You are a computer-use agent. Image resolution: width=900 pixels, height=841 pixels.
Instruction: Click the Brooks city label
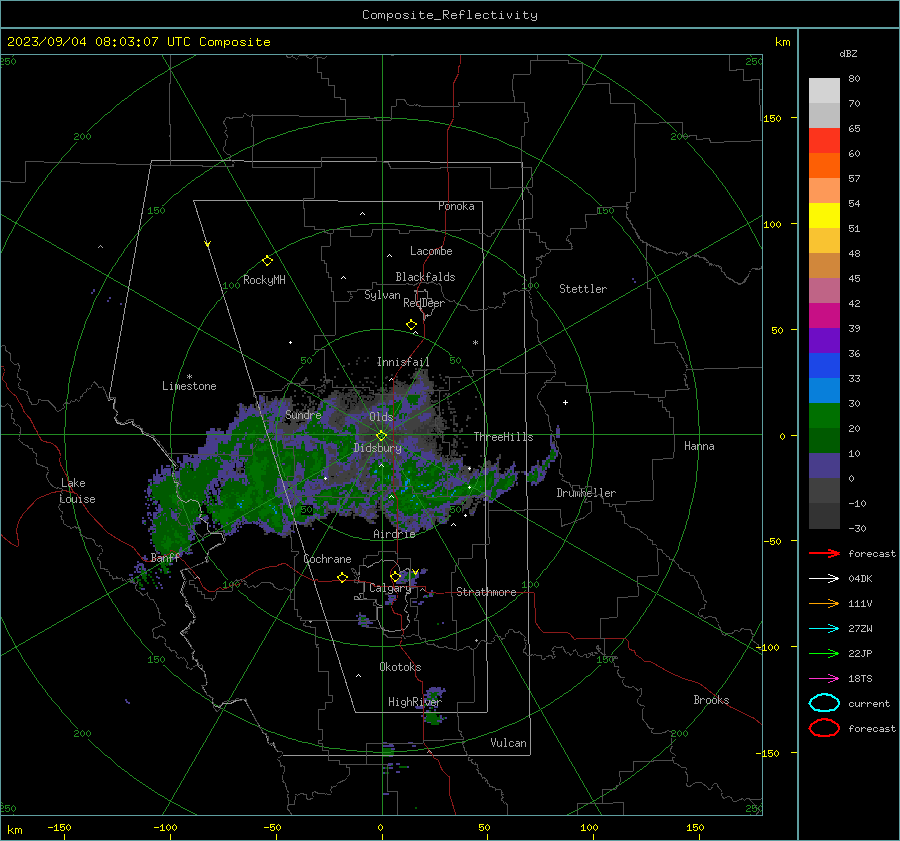(711, 700)
